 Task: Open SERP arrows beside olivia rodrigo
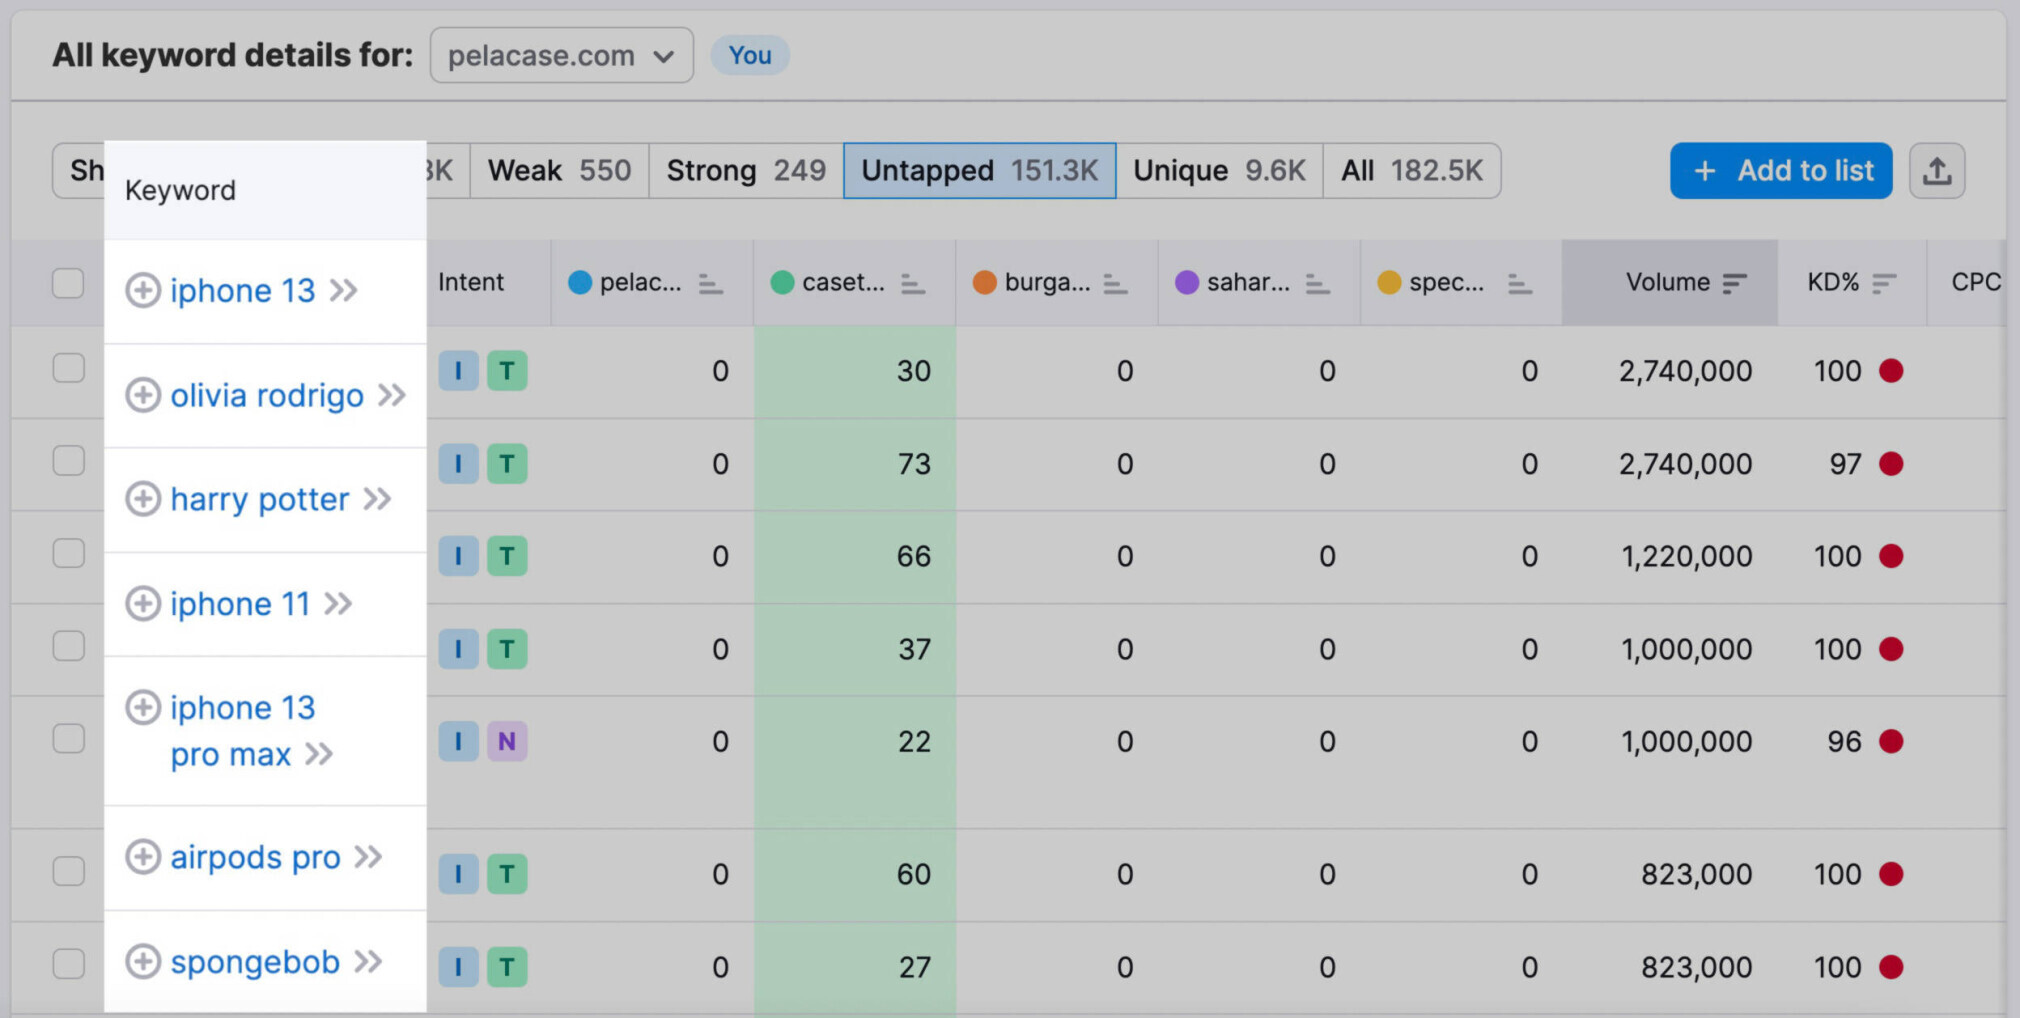[392, 396]
